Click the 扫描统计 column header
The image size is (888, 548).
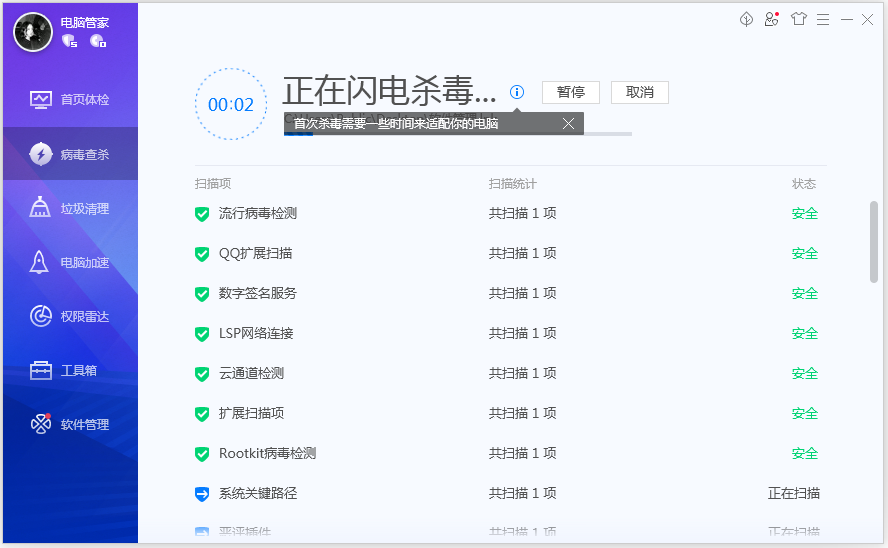click(513, 183)
